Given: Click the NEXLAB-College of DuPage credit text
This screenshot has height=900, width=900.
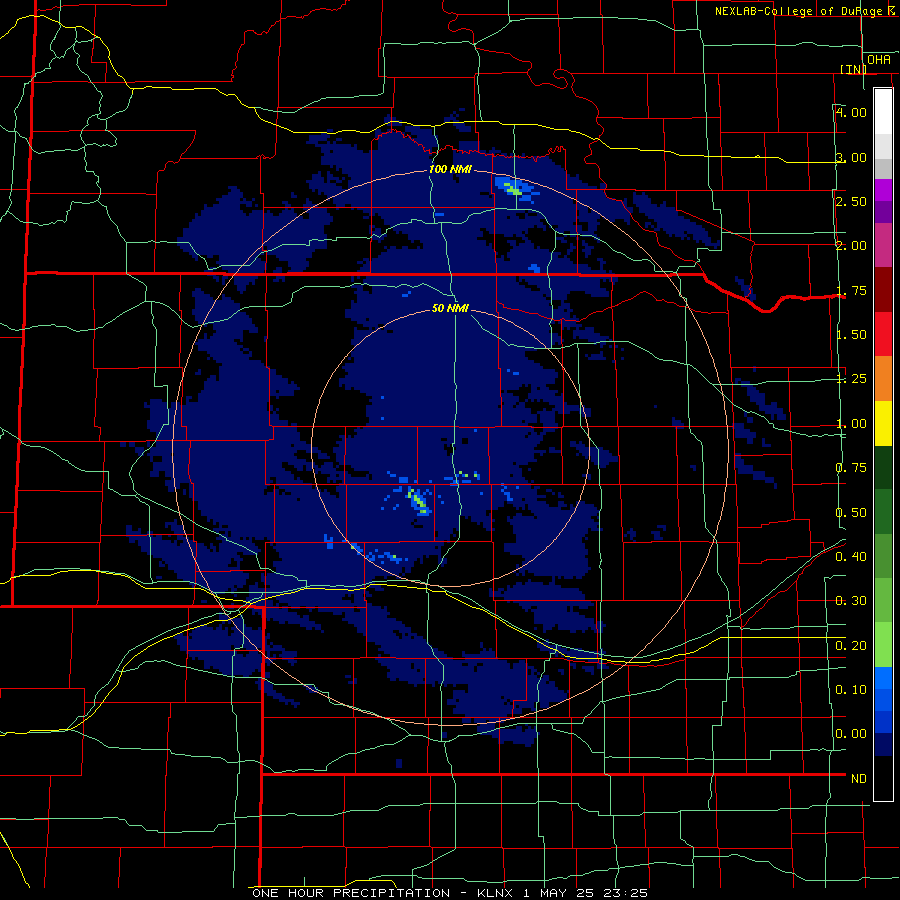Looking at the screenshot, I should tap(805, 11).
